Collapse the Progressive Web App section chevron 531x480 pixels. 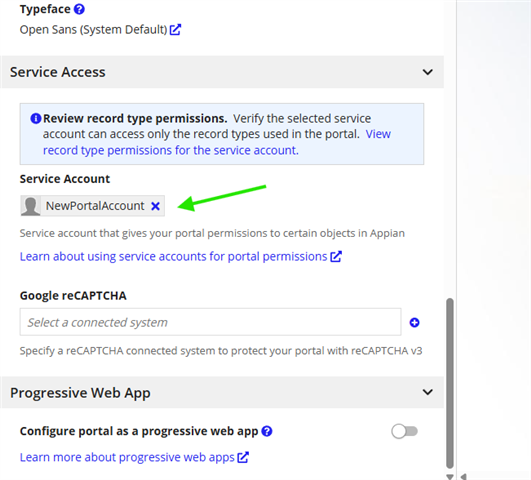428,392
